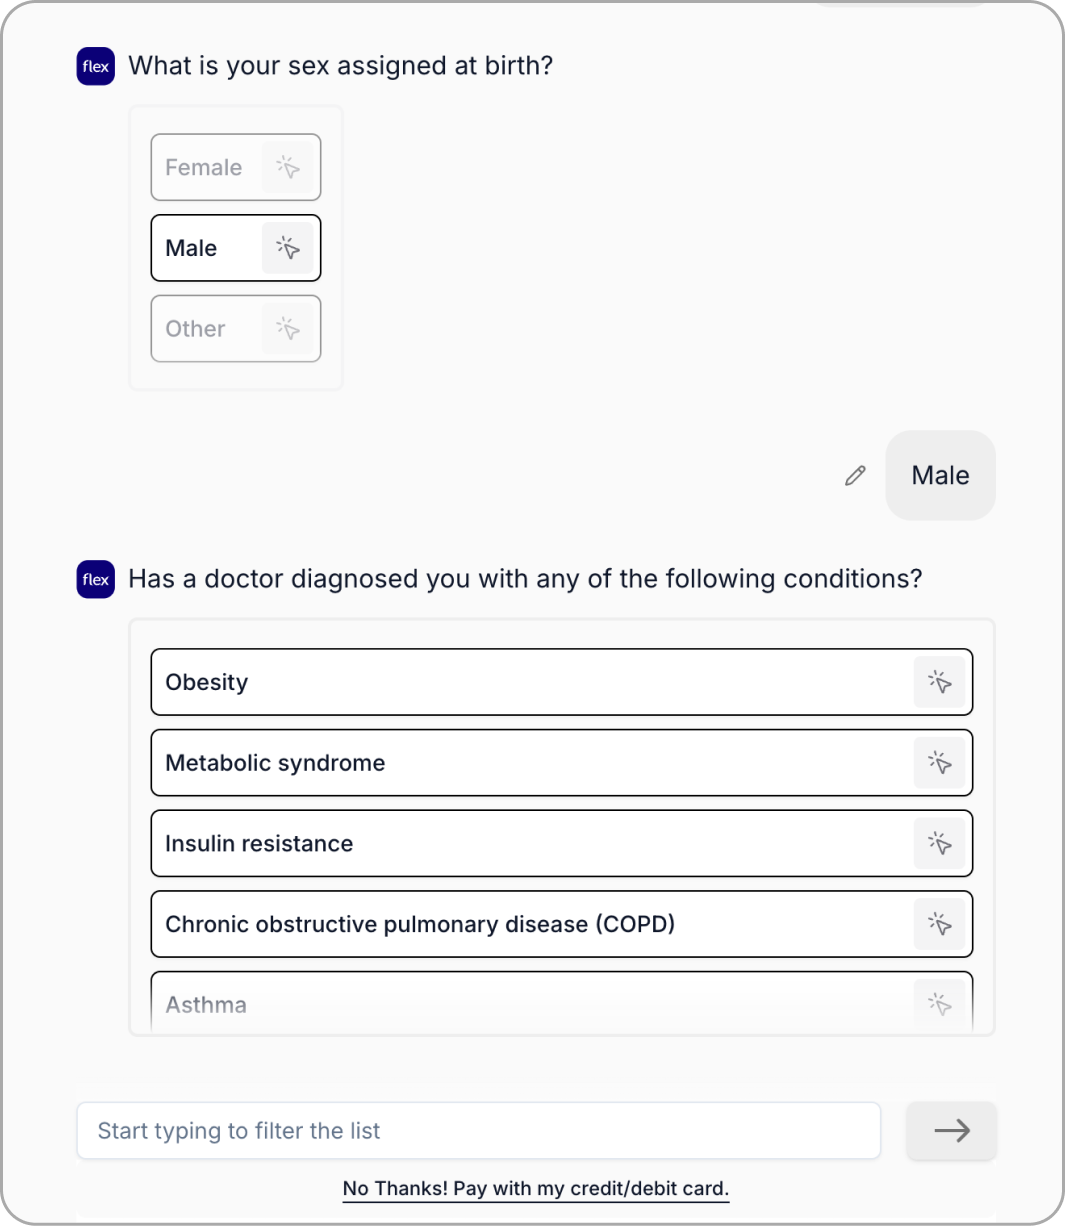The height and width of the screenshot is (1226, 1065).
Task: Focus the filter list text field
Action: point(478,1131)
